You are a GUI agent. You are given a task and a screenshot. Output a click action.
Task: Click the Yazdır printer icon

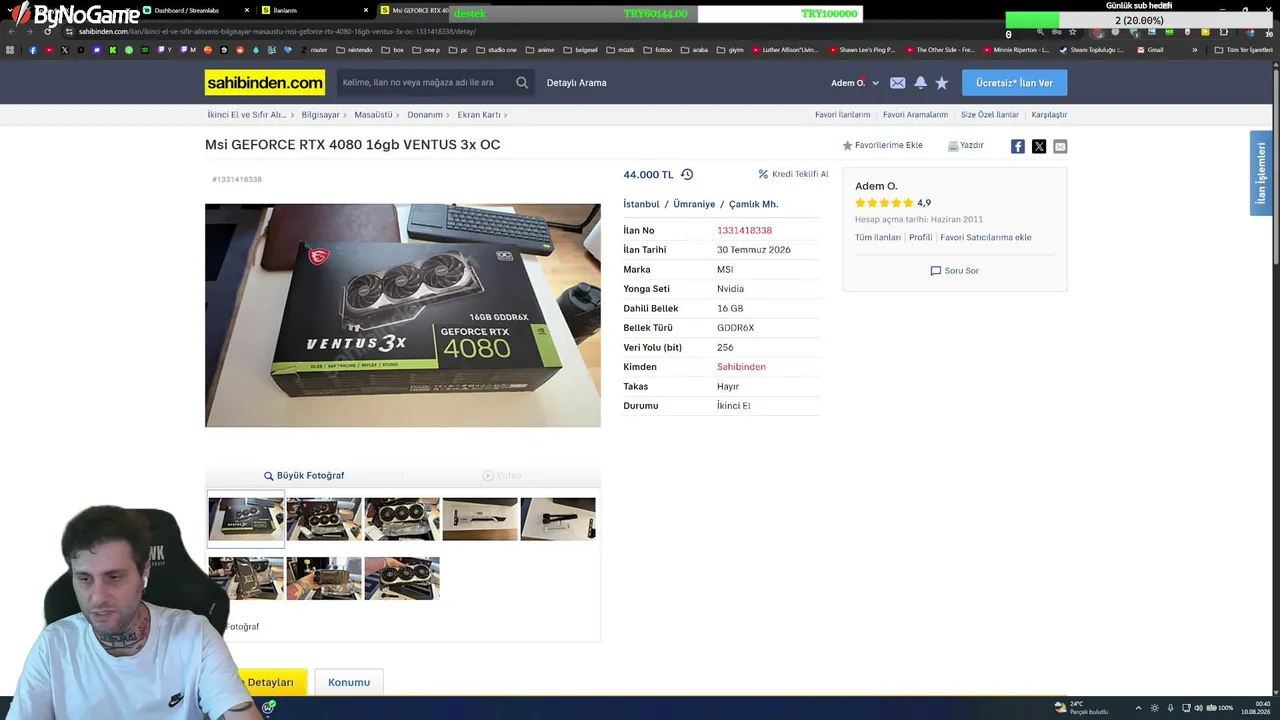click(x=953, y=146)
